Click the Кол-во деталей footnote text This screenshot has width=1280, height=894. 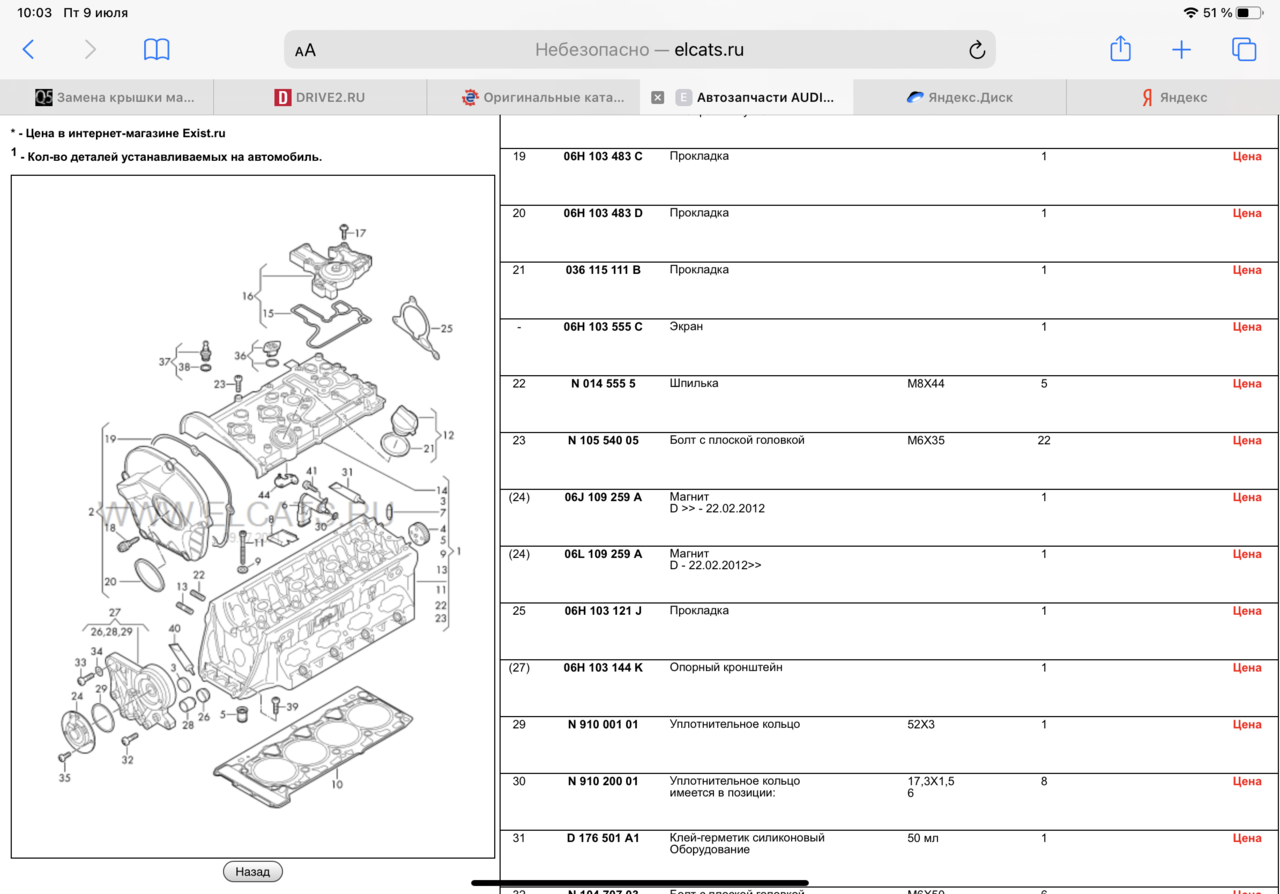point(166,156)
